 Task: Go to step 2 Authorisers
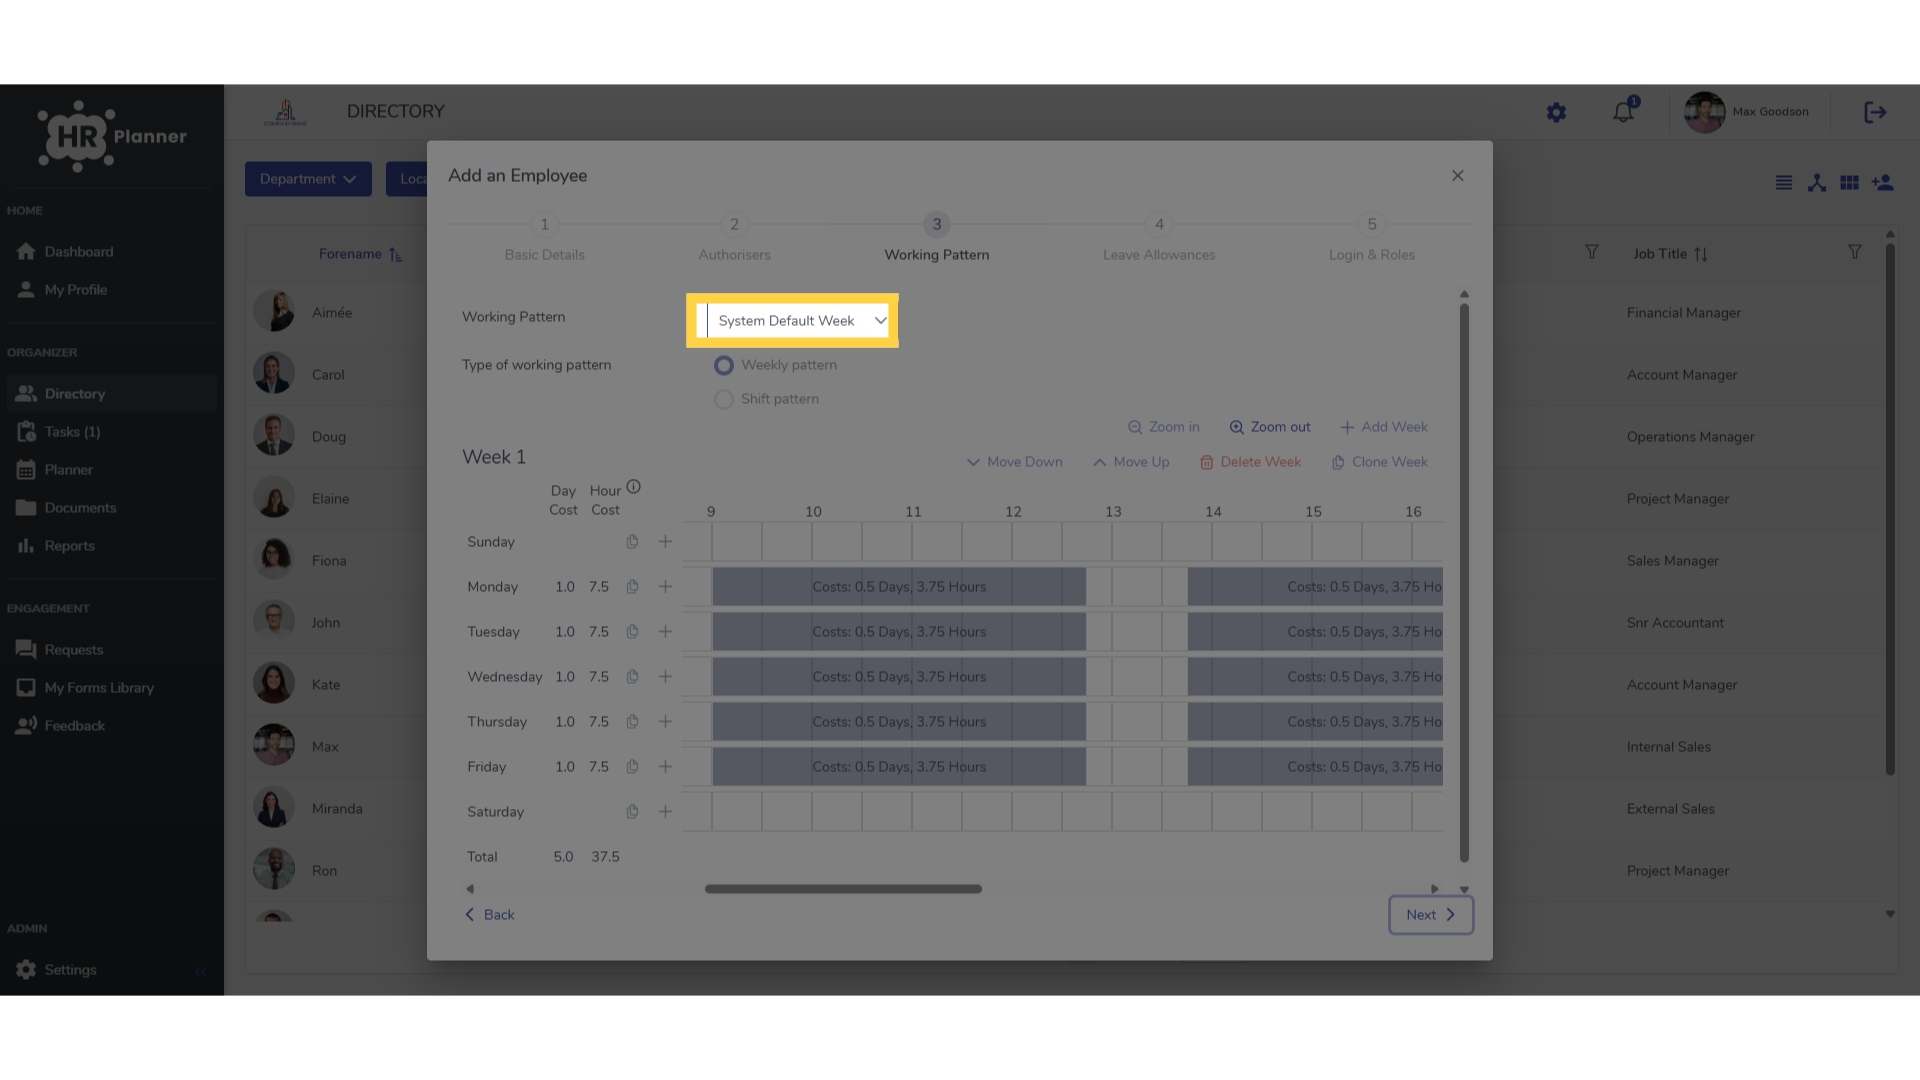[734, 239]
